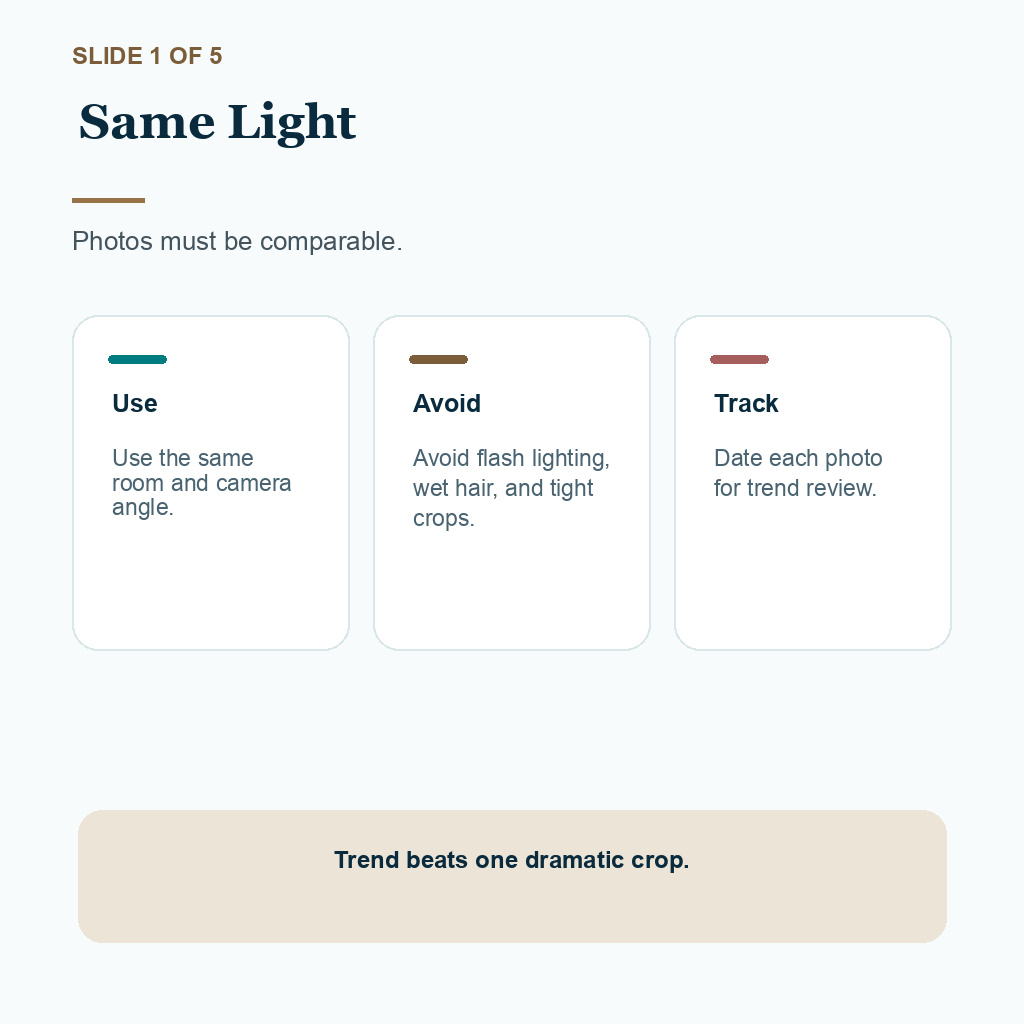Image resolution: width=1024 pixels, height=1024 pixels.
Task: Click the teal accent bar above Use
Action: pyautogui.click(x=137, y=359)
